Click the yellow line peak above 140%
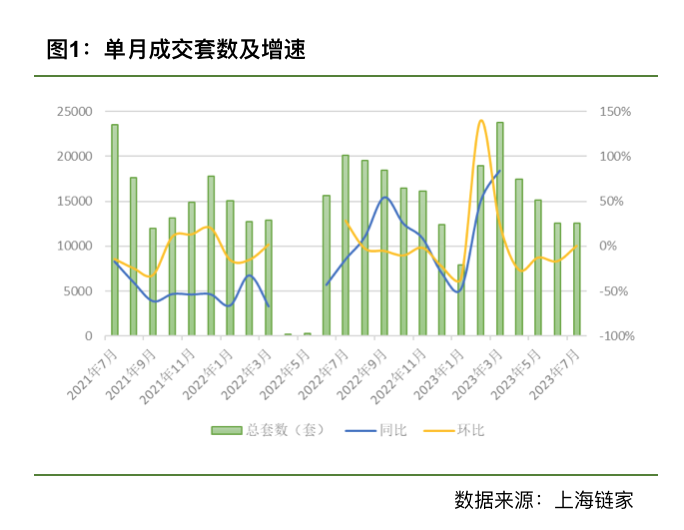The height and width of the screenshot is (530, 684). [x=481, y=121]
